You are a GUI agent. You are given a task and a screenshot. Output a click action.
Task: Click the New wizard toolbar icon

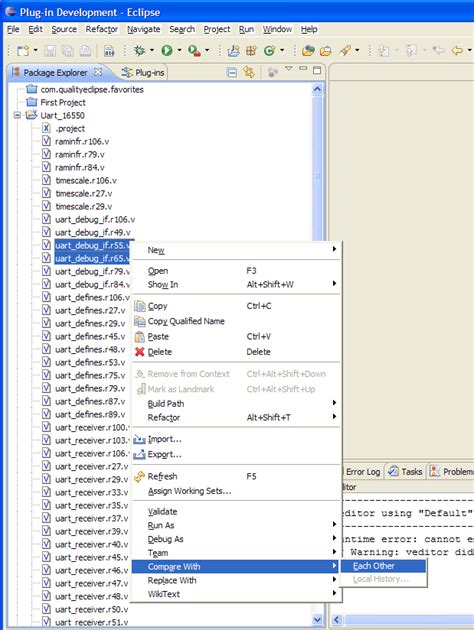23,51
